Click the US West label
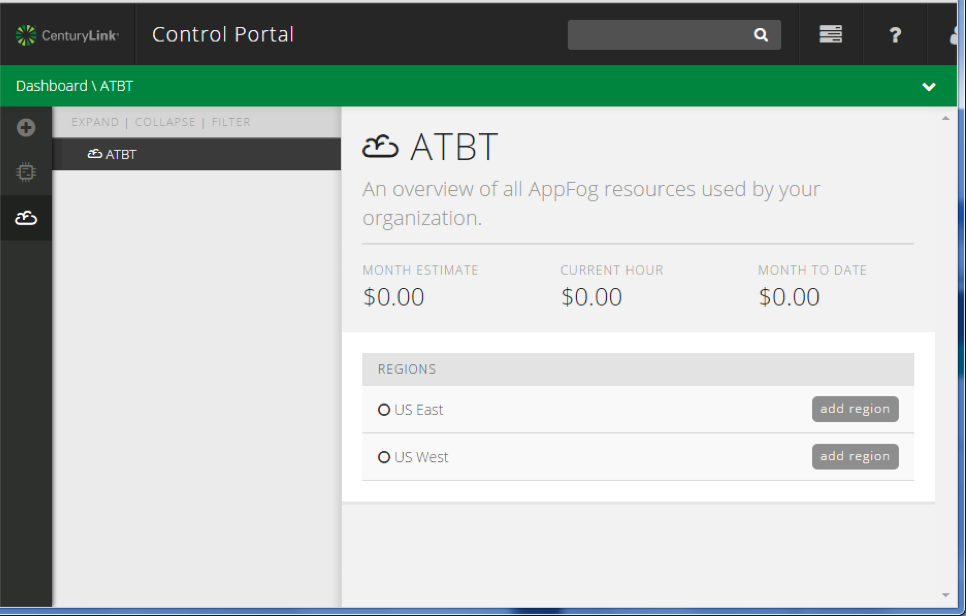 point(421,457)
